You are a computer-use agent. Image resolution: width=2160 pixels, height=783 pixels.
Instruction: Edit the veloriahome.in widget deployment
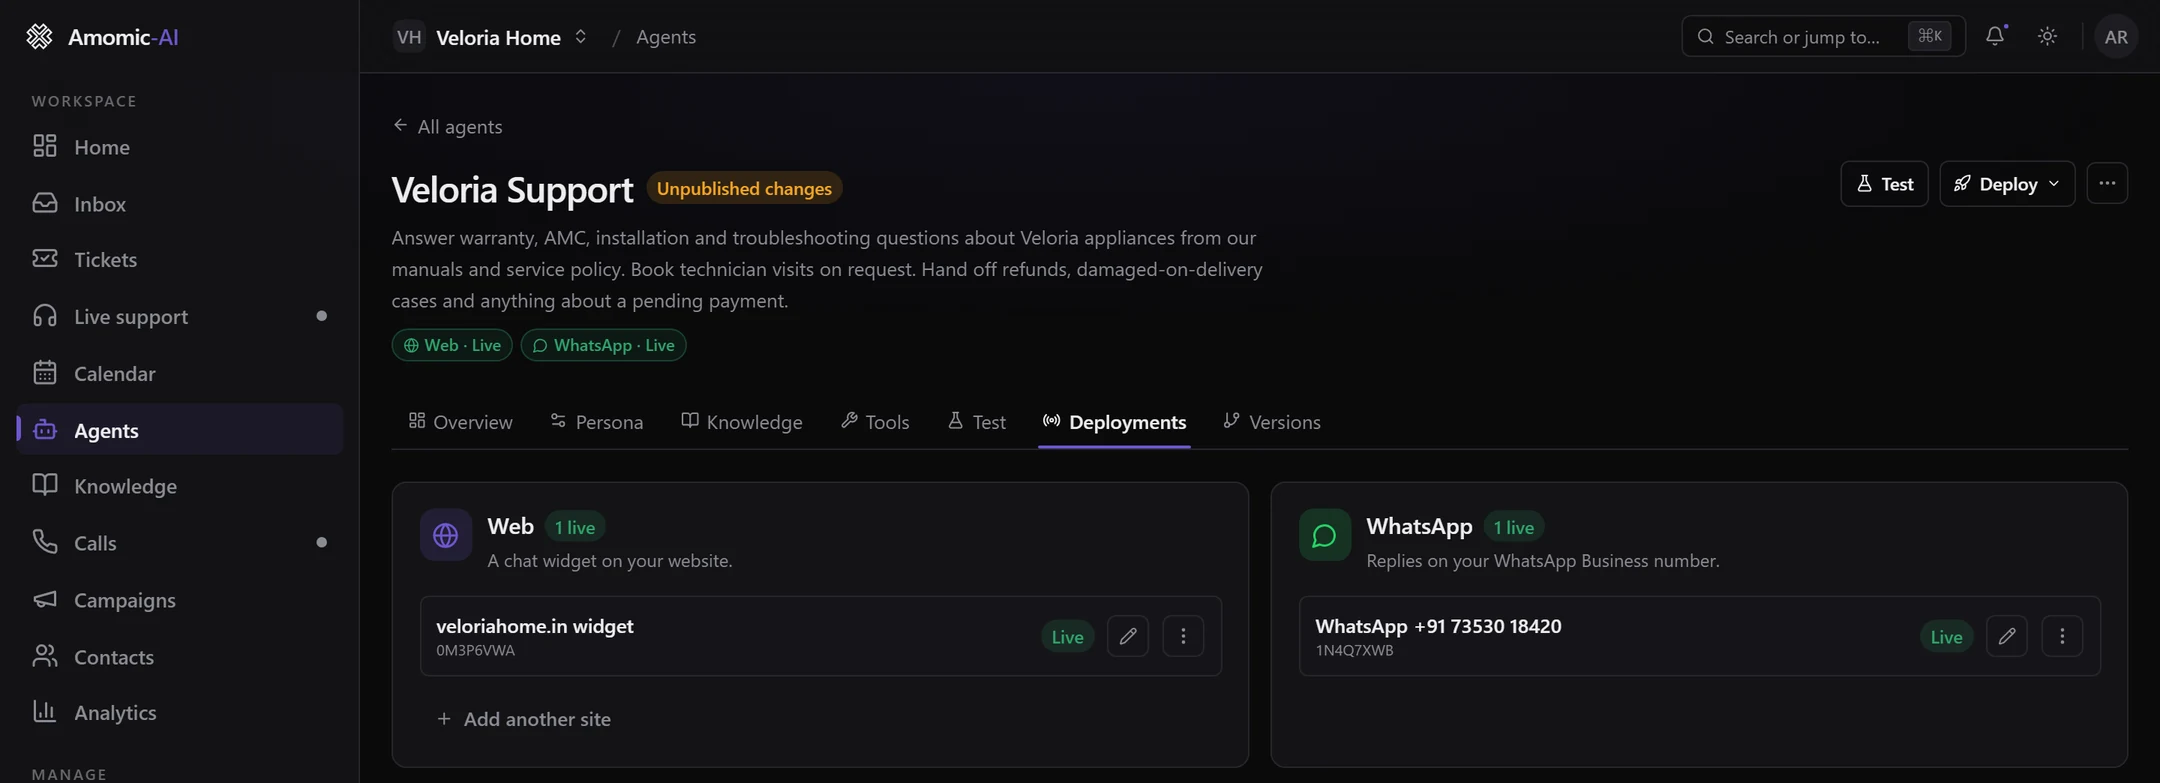tap(1128, 636)
